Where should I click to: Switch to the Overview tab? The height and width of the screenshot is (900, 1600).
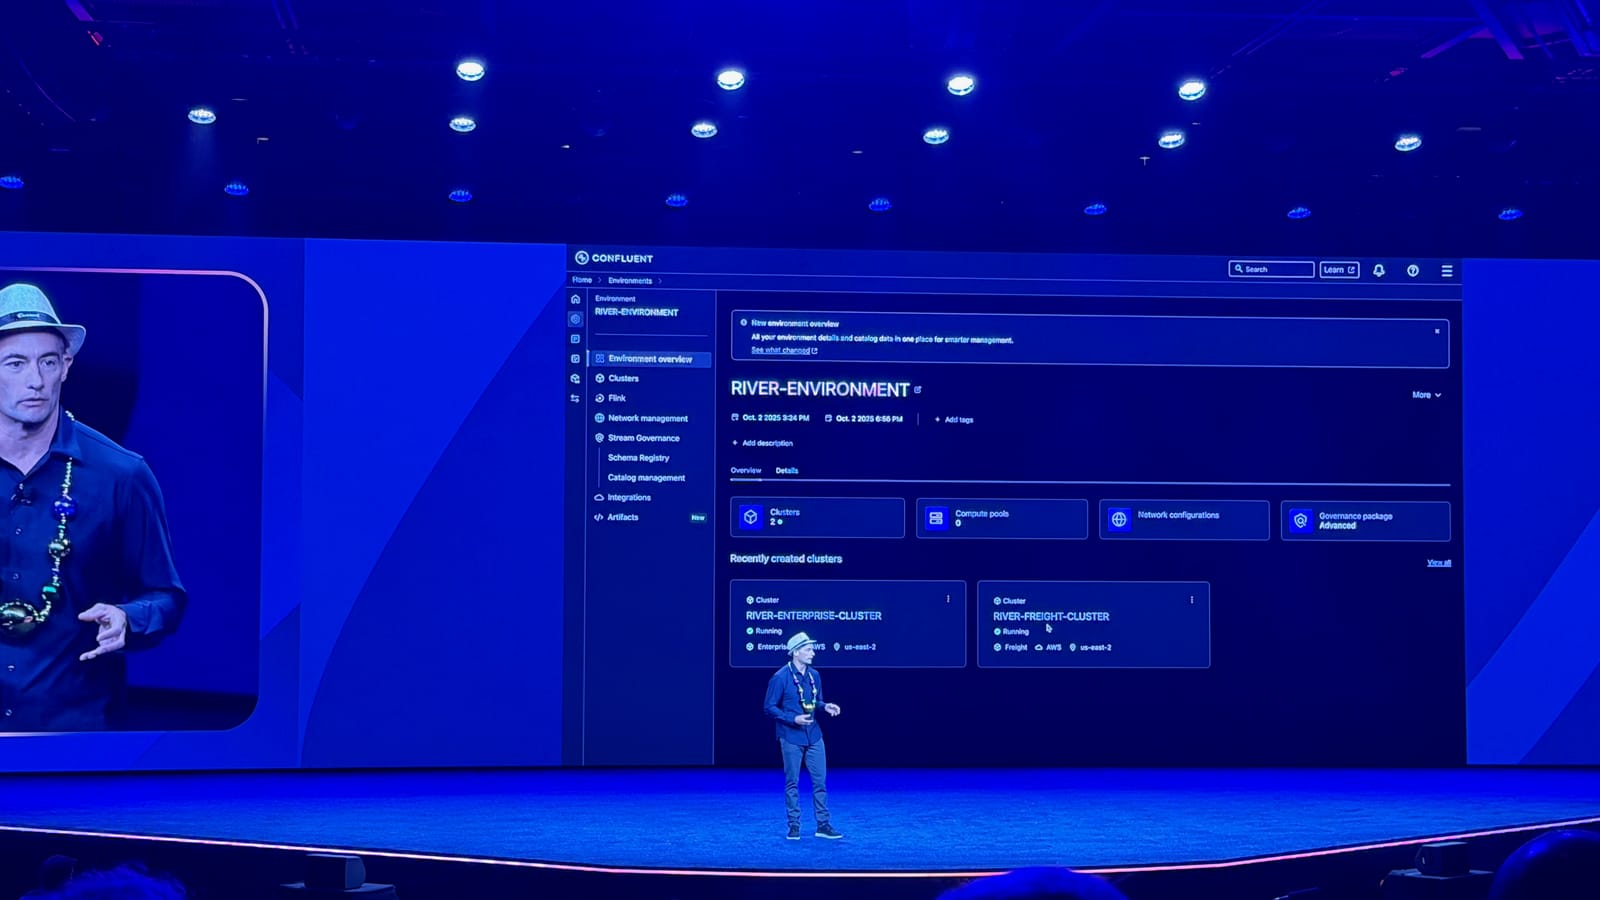pos(746,470)
